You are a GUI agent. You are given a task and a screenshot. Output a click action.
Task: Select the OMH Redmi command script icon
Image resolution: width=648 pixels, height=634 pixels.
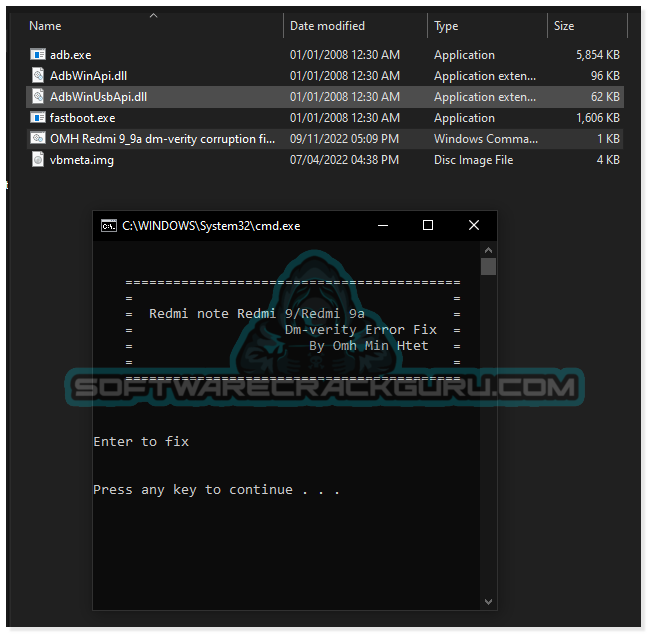pyautogui.click(x=38, y=138)
